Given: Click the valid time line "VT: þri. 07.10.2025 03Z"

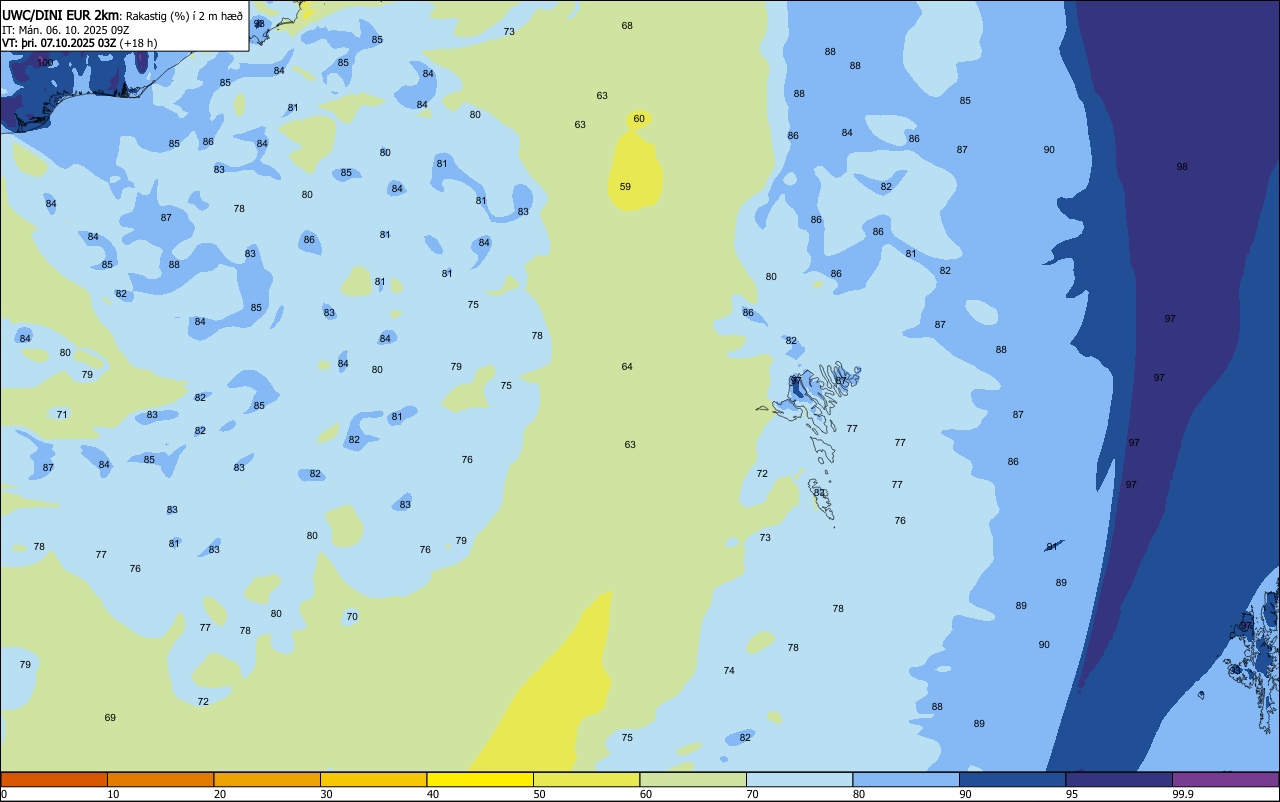Looking at the screenshot, I should pyautogui.click(x=60, y=43).
